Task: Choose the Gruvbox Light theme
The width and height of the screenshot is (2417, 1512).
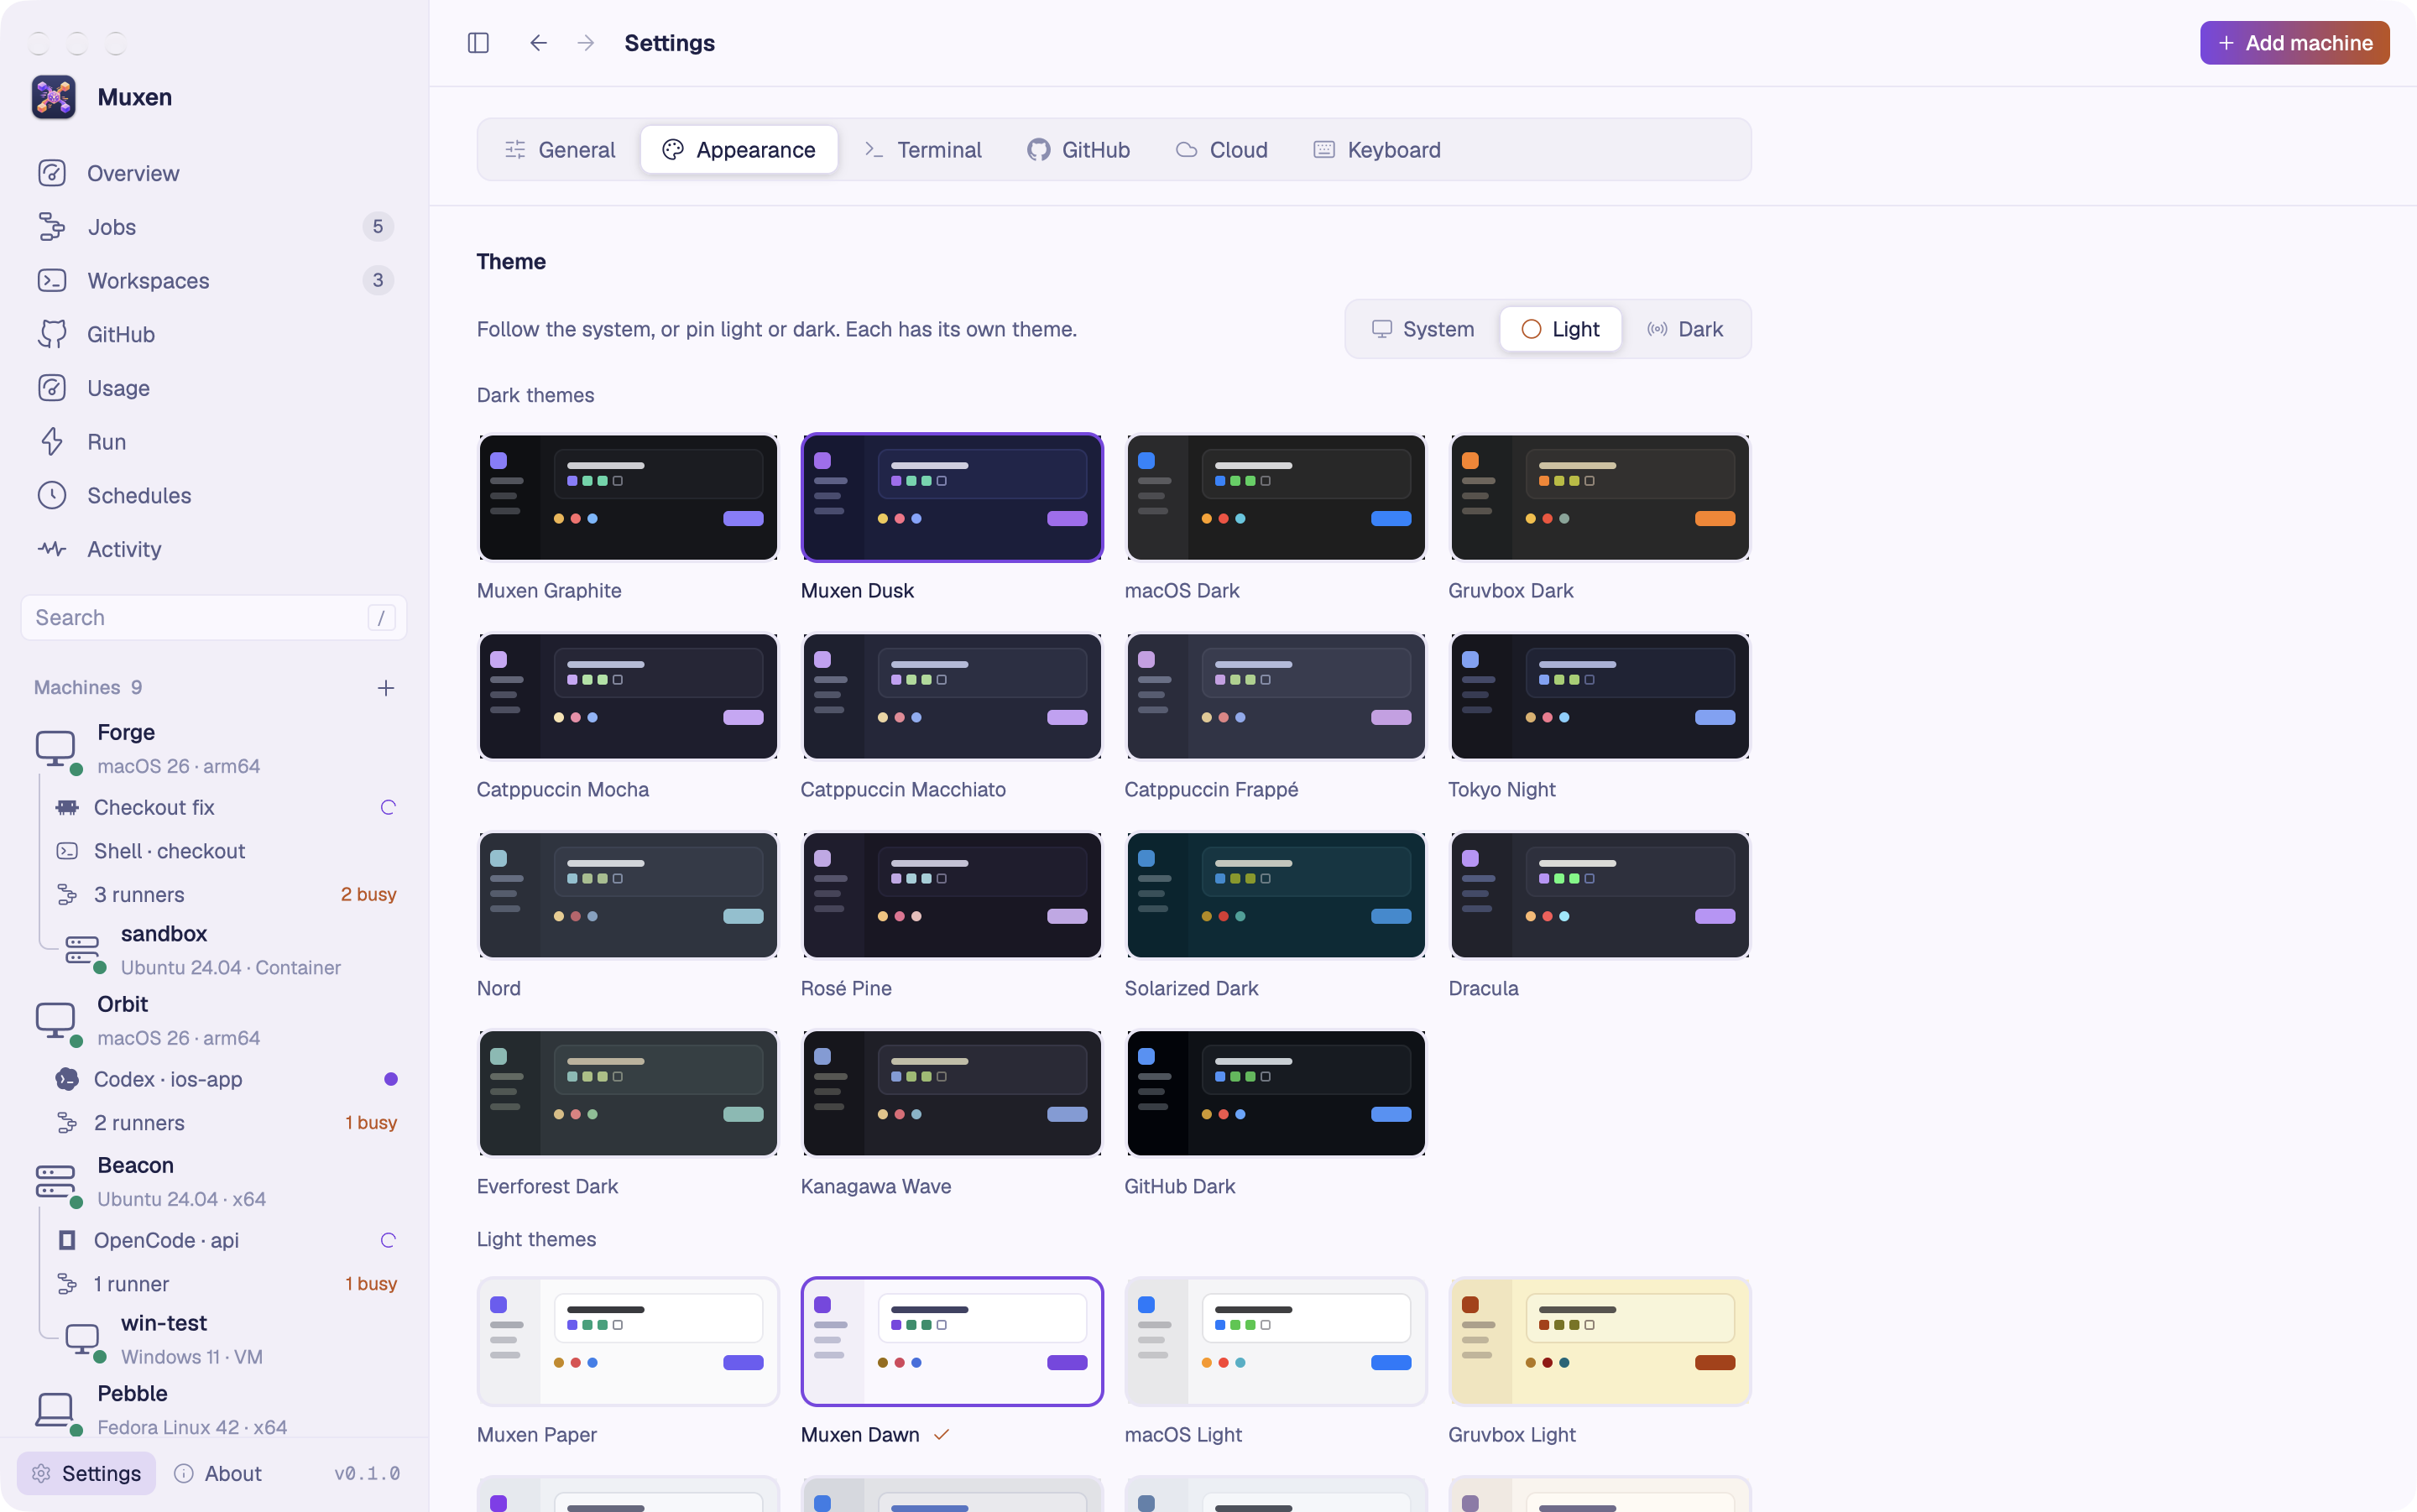Action: point(1599,1341)
